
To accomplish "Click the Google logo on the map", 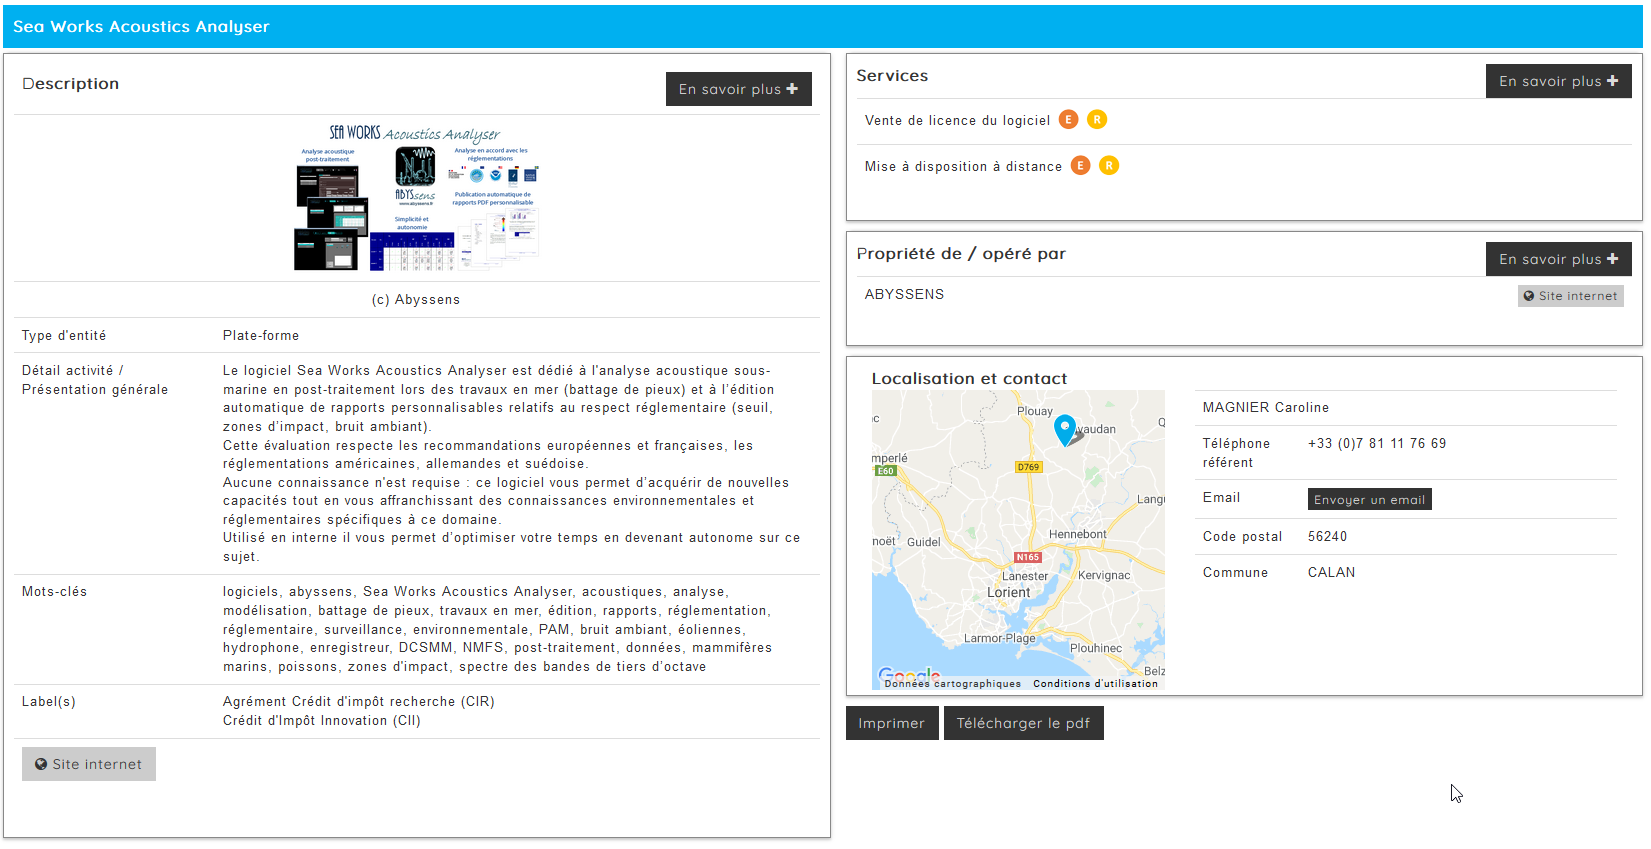I will point(908,675).
